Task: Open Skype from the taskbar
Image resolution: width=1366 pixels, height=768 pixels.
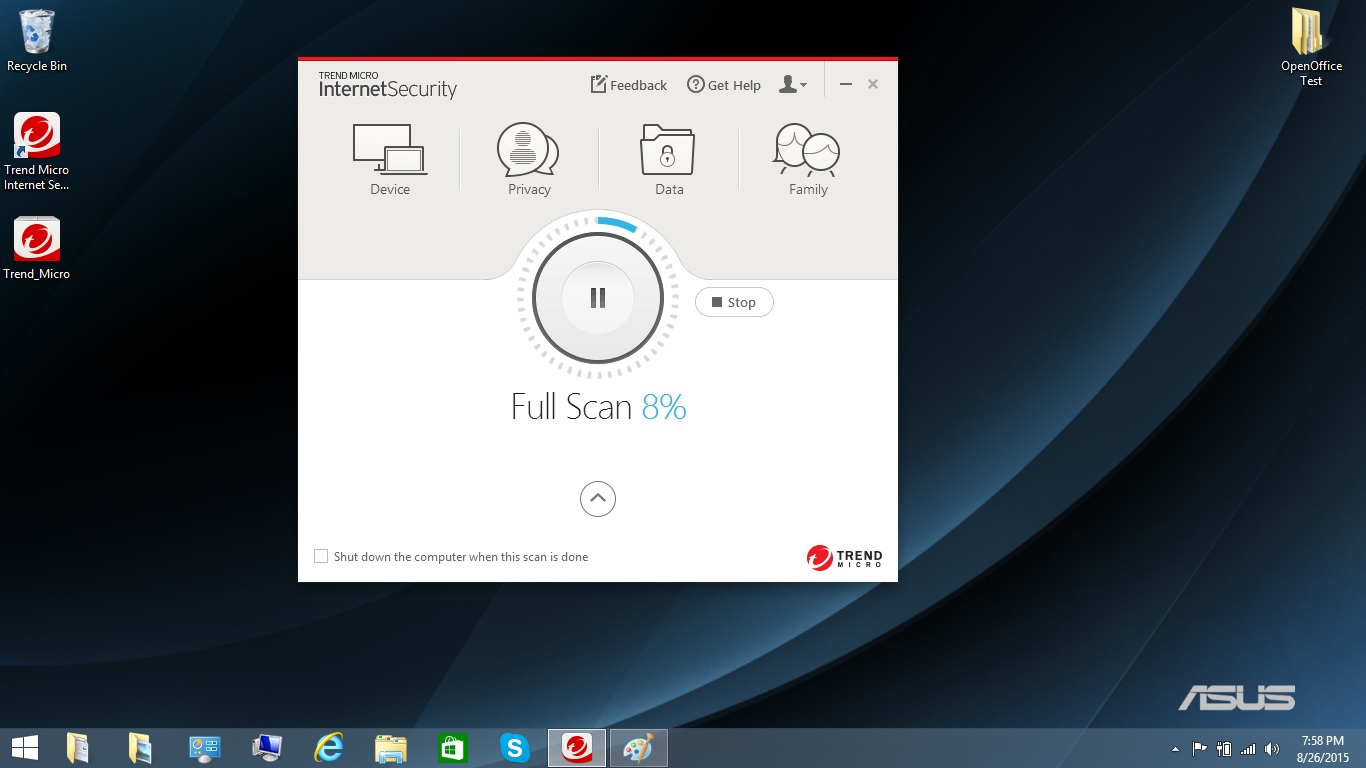Action: click(515, 747)
